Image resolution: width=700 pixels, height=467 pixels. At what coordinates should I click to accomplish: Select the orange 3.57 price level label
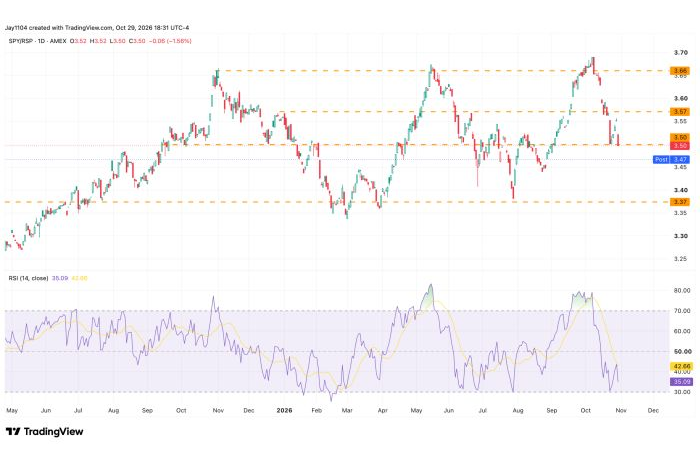[680, 112]
